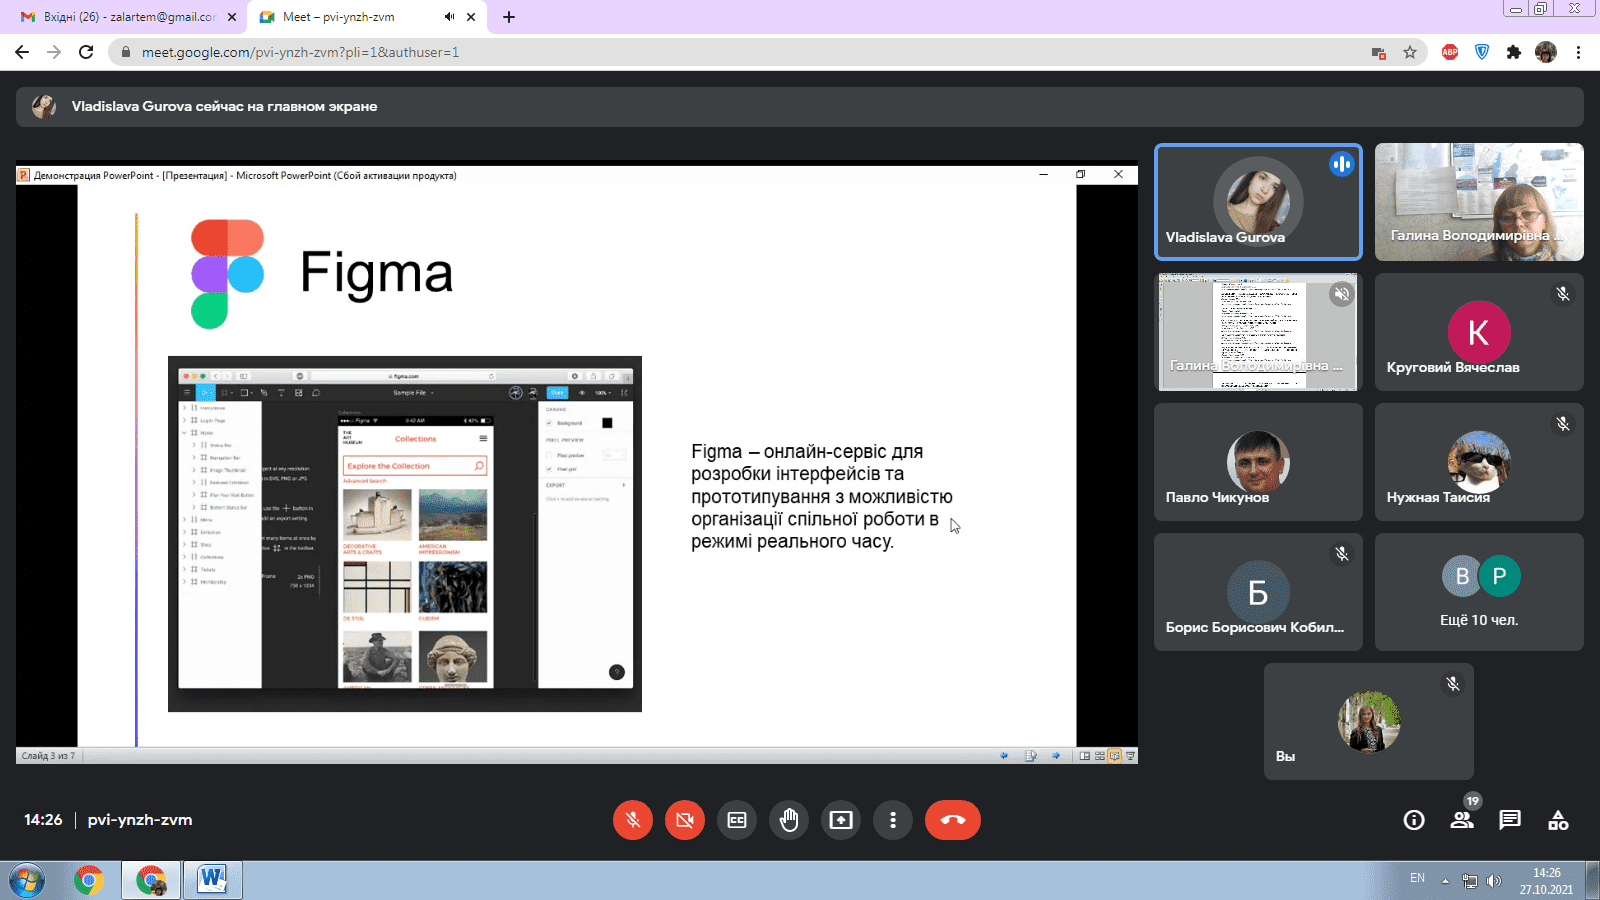Open the AdBlock Plus extension
This screenshot has height=900, width=1600.
click(1450, 52)
